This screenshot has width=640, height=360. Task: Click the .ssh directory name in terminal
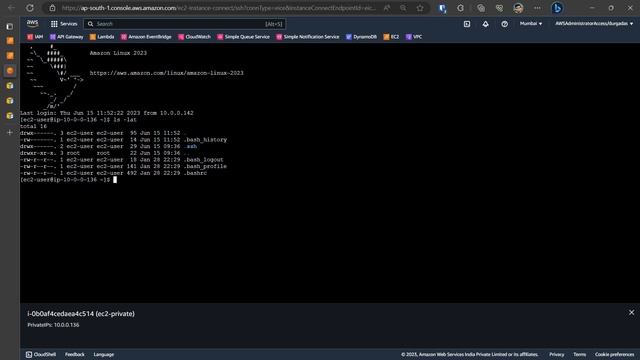coord(190,146)
